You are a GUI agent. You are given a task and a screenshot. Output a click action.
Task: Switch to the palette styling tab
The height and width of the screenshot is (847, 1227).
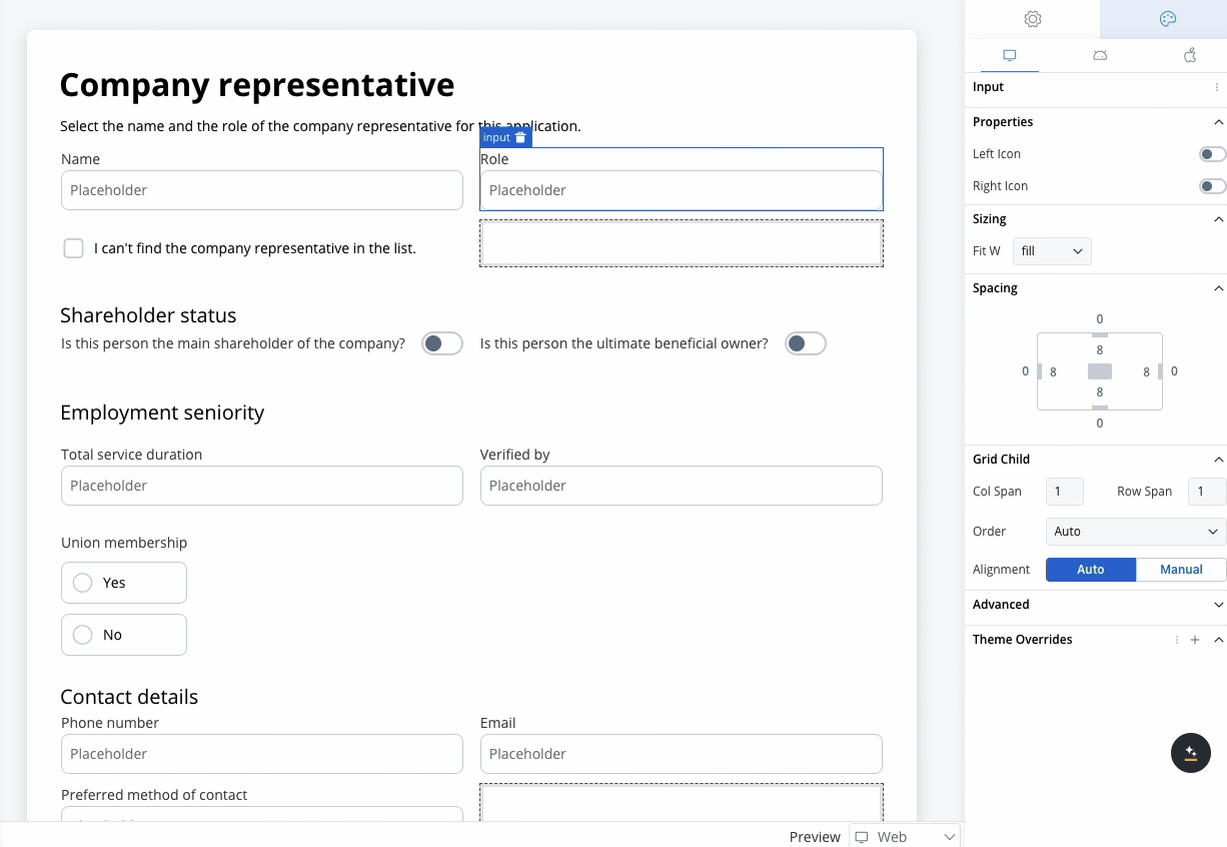pyautogui.click(x=1167, y=19)
